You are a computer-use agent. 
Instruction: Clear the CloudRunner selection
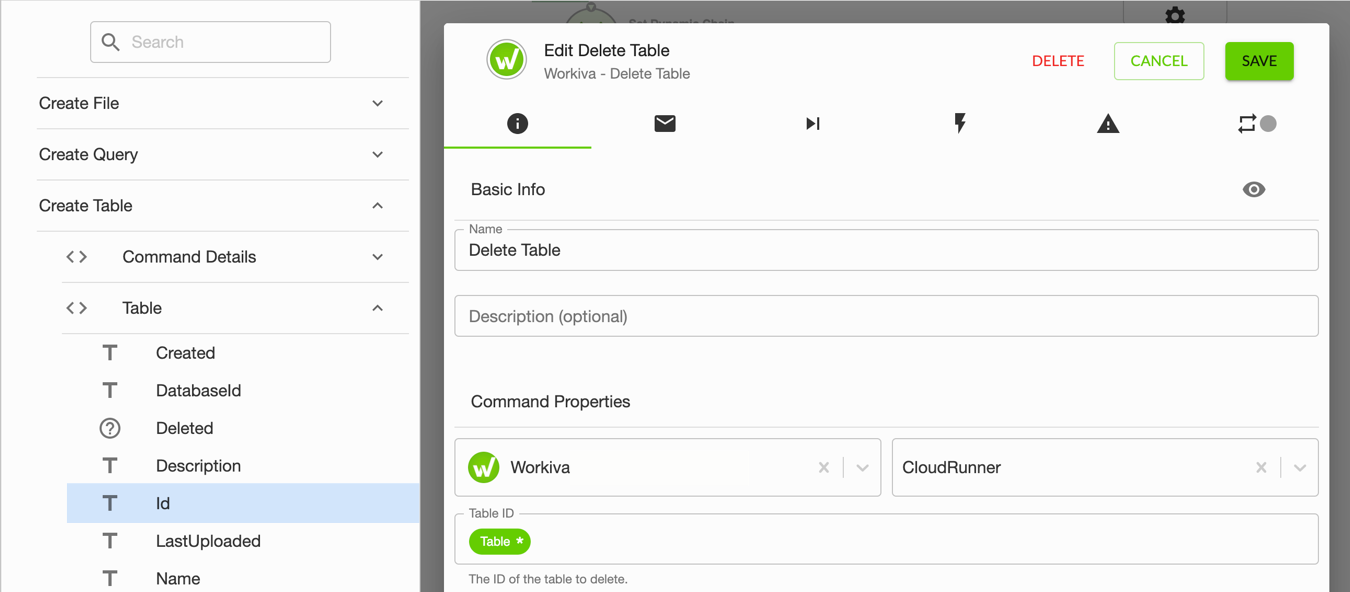[x=1261, y=467]
